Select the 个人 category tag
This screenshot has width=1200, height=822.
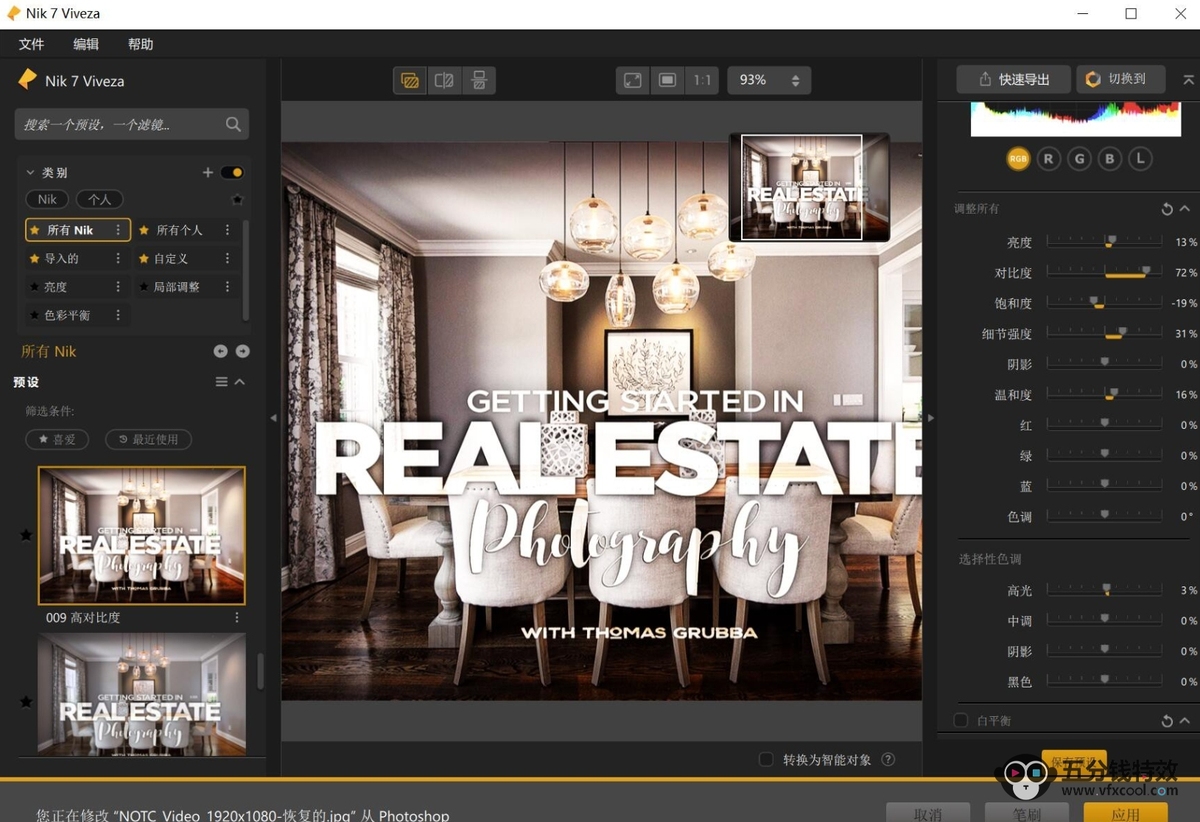pos(99,199)
